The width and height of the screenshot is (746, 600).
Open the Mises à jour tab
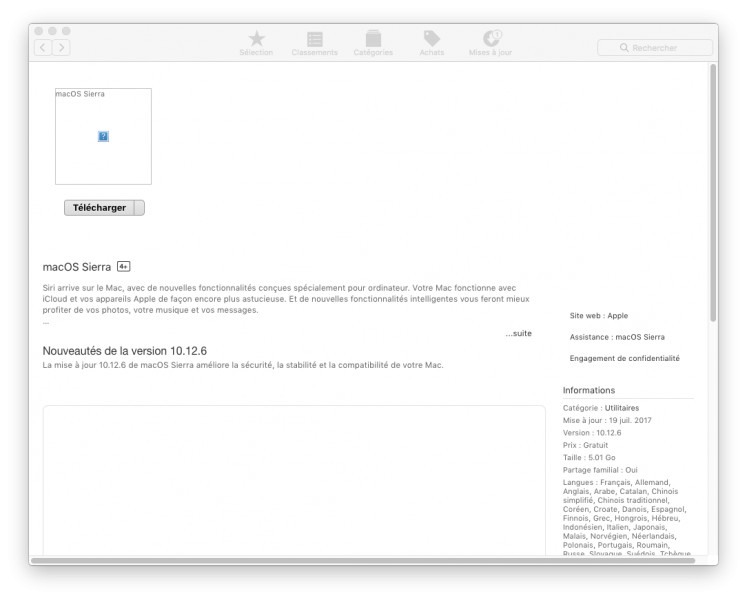[491, 43]
